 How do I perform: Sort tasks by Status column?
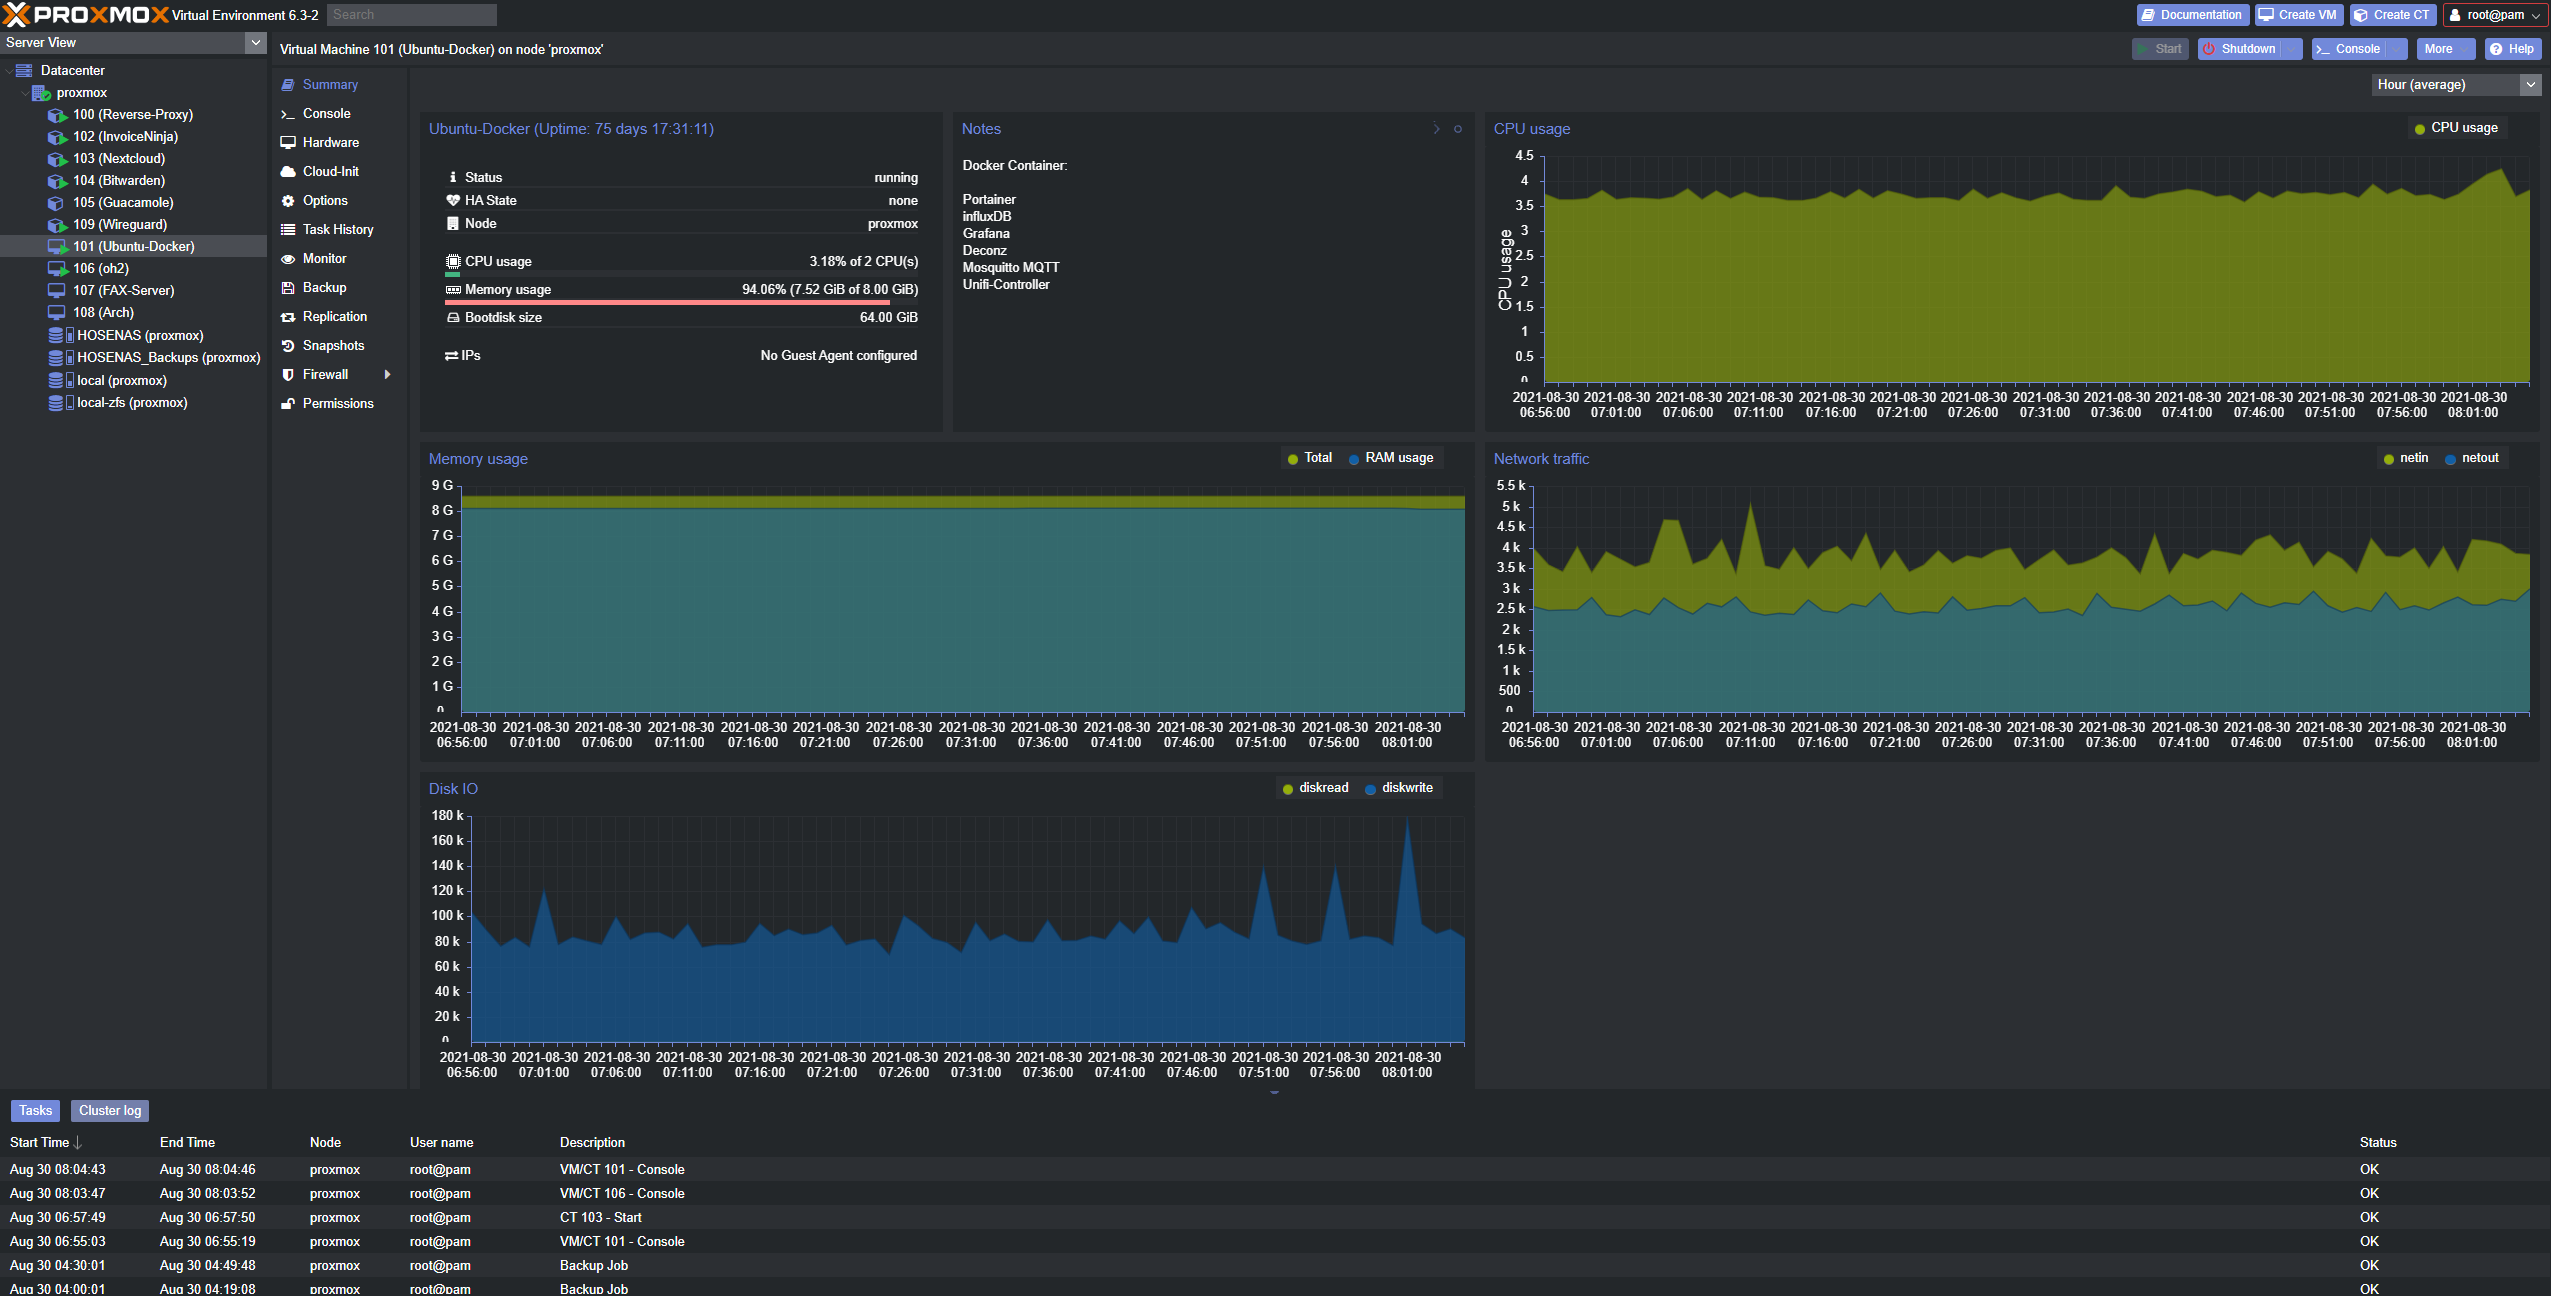[x=2378, y=1143]
